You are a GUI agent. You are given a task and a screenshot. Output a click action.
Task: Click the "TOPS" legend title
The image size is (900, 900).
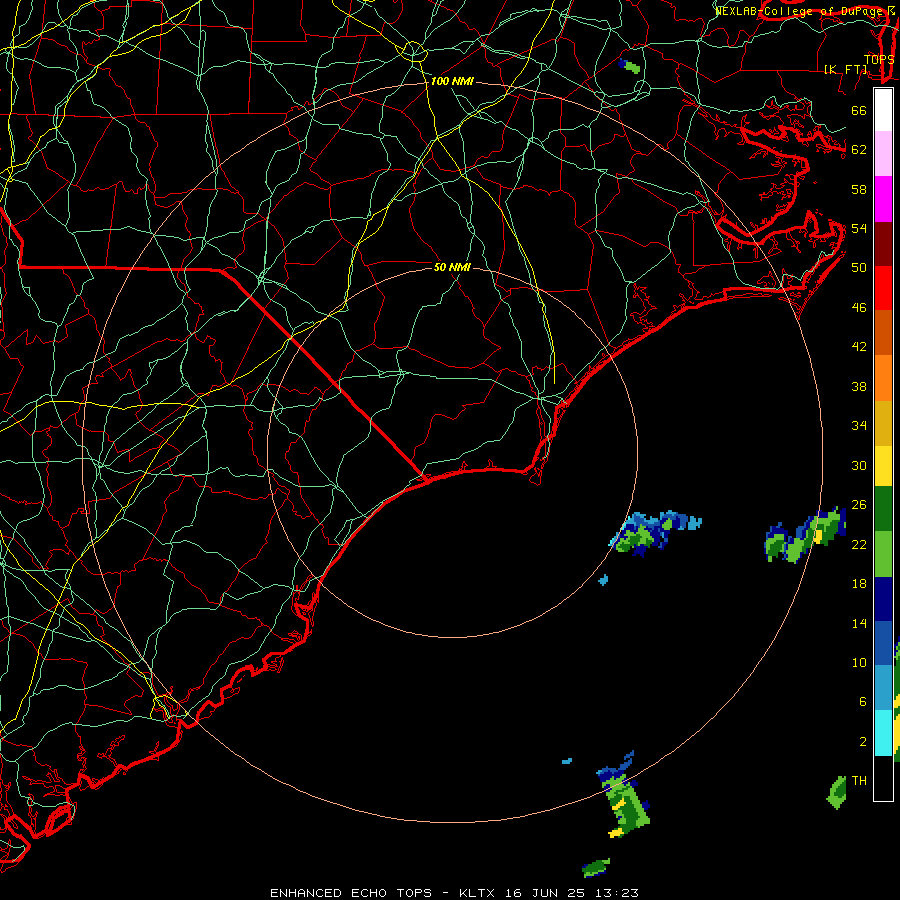(879, 59)
